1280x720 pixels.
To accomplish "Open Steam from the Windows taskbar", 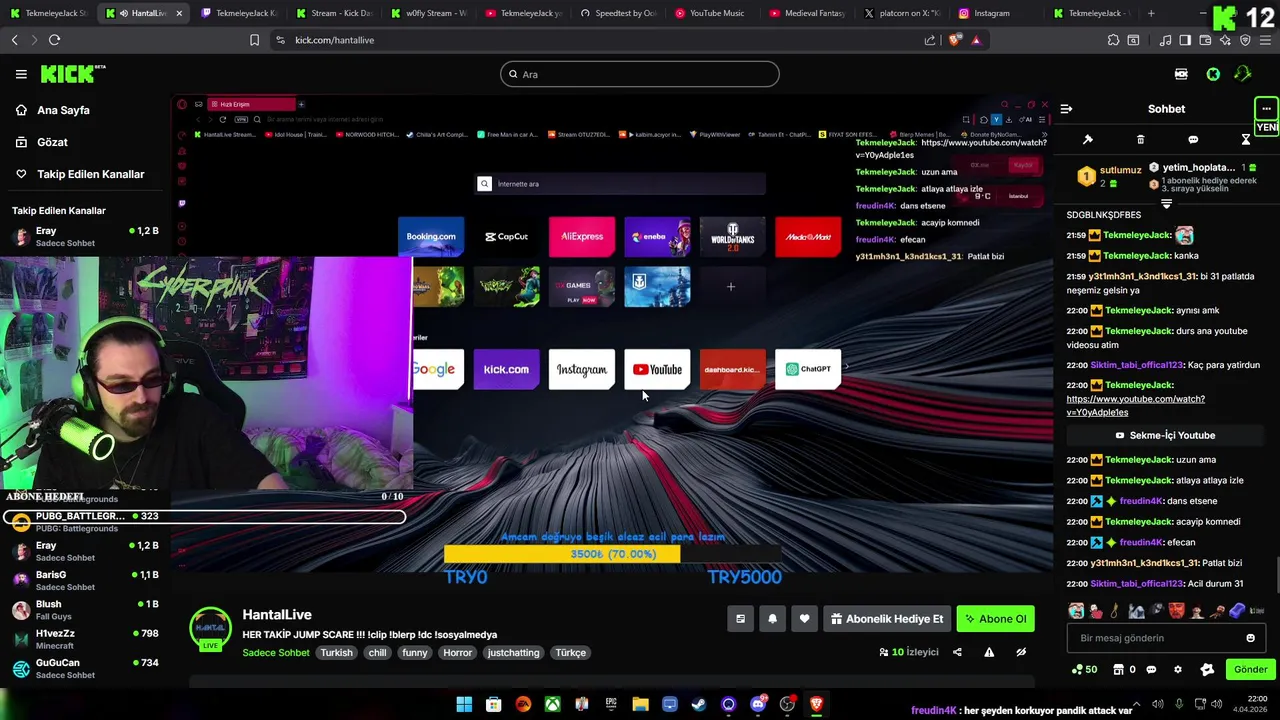I will (x=699, y=704).
